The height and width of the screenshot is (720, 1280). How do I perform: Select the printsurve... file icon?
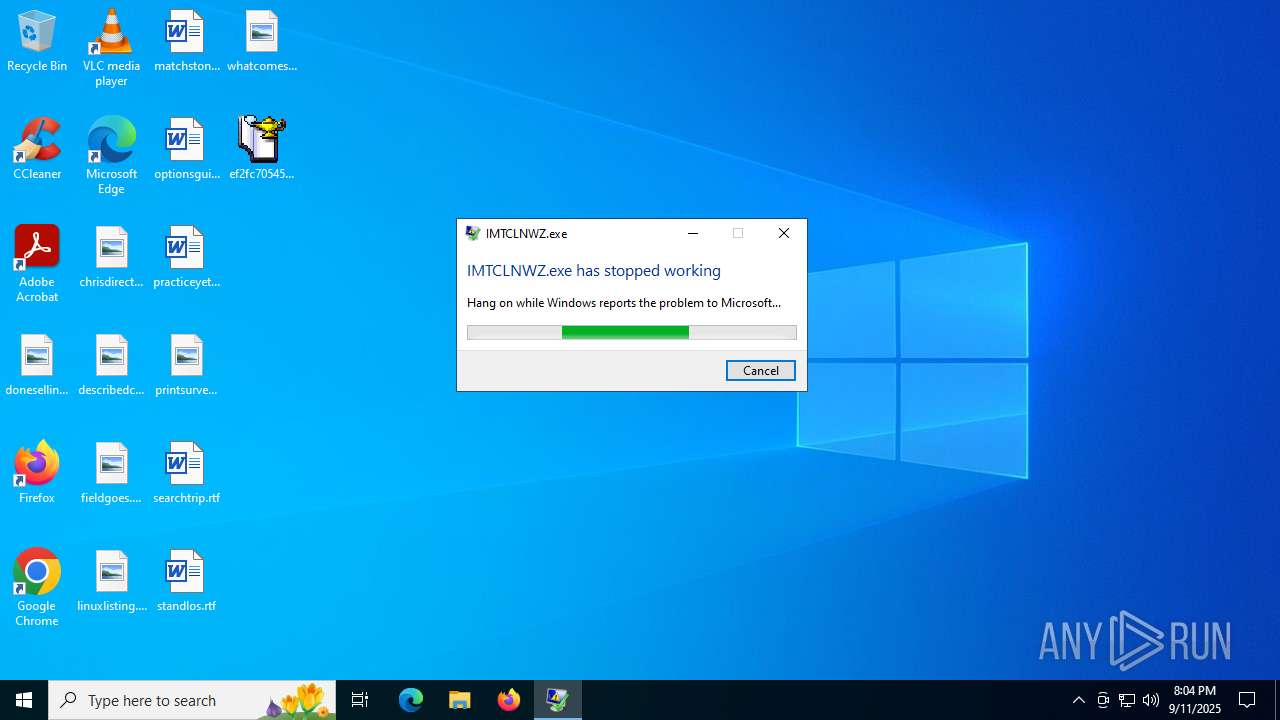(x=186, y=365)
